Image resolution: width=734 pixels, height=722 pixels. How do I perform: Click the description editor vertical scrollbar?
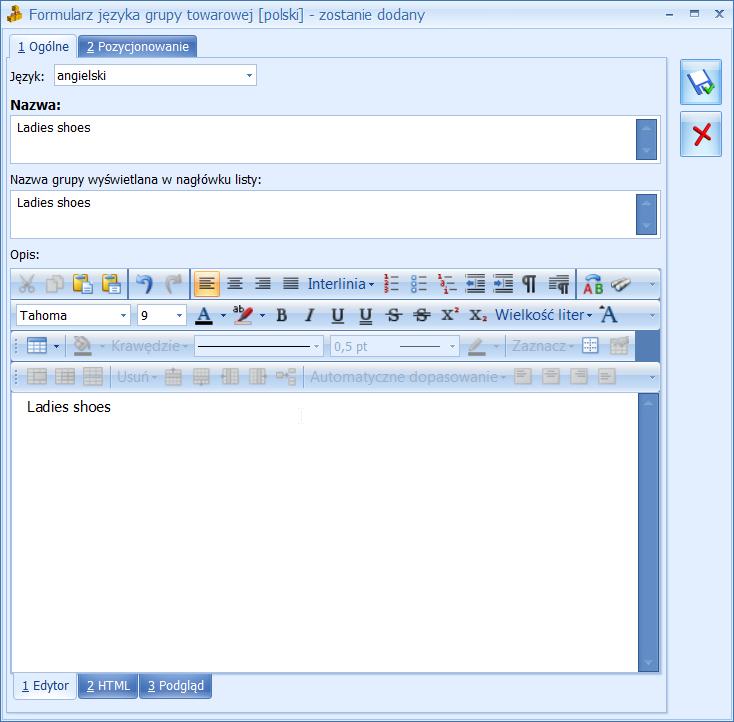click(648, 532)
